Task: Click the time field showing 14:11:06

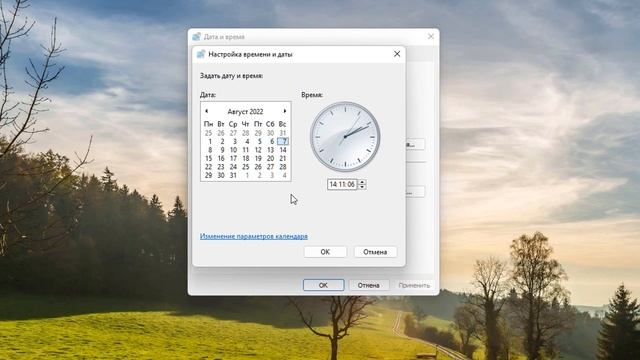Action: [x=342, y=184]
